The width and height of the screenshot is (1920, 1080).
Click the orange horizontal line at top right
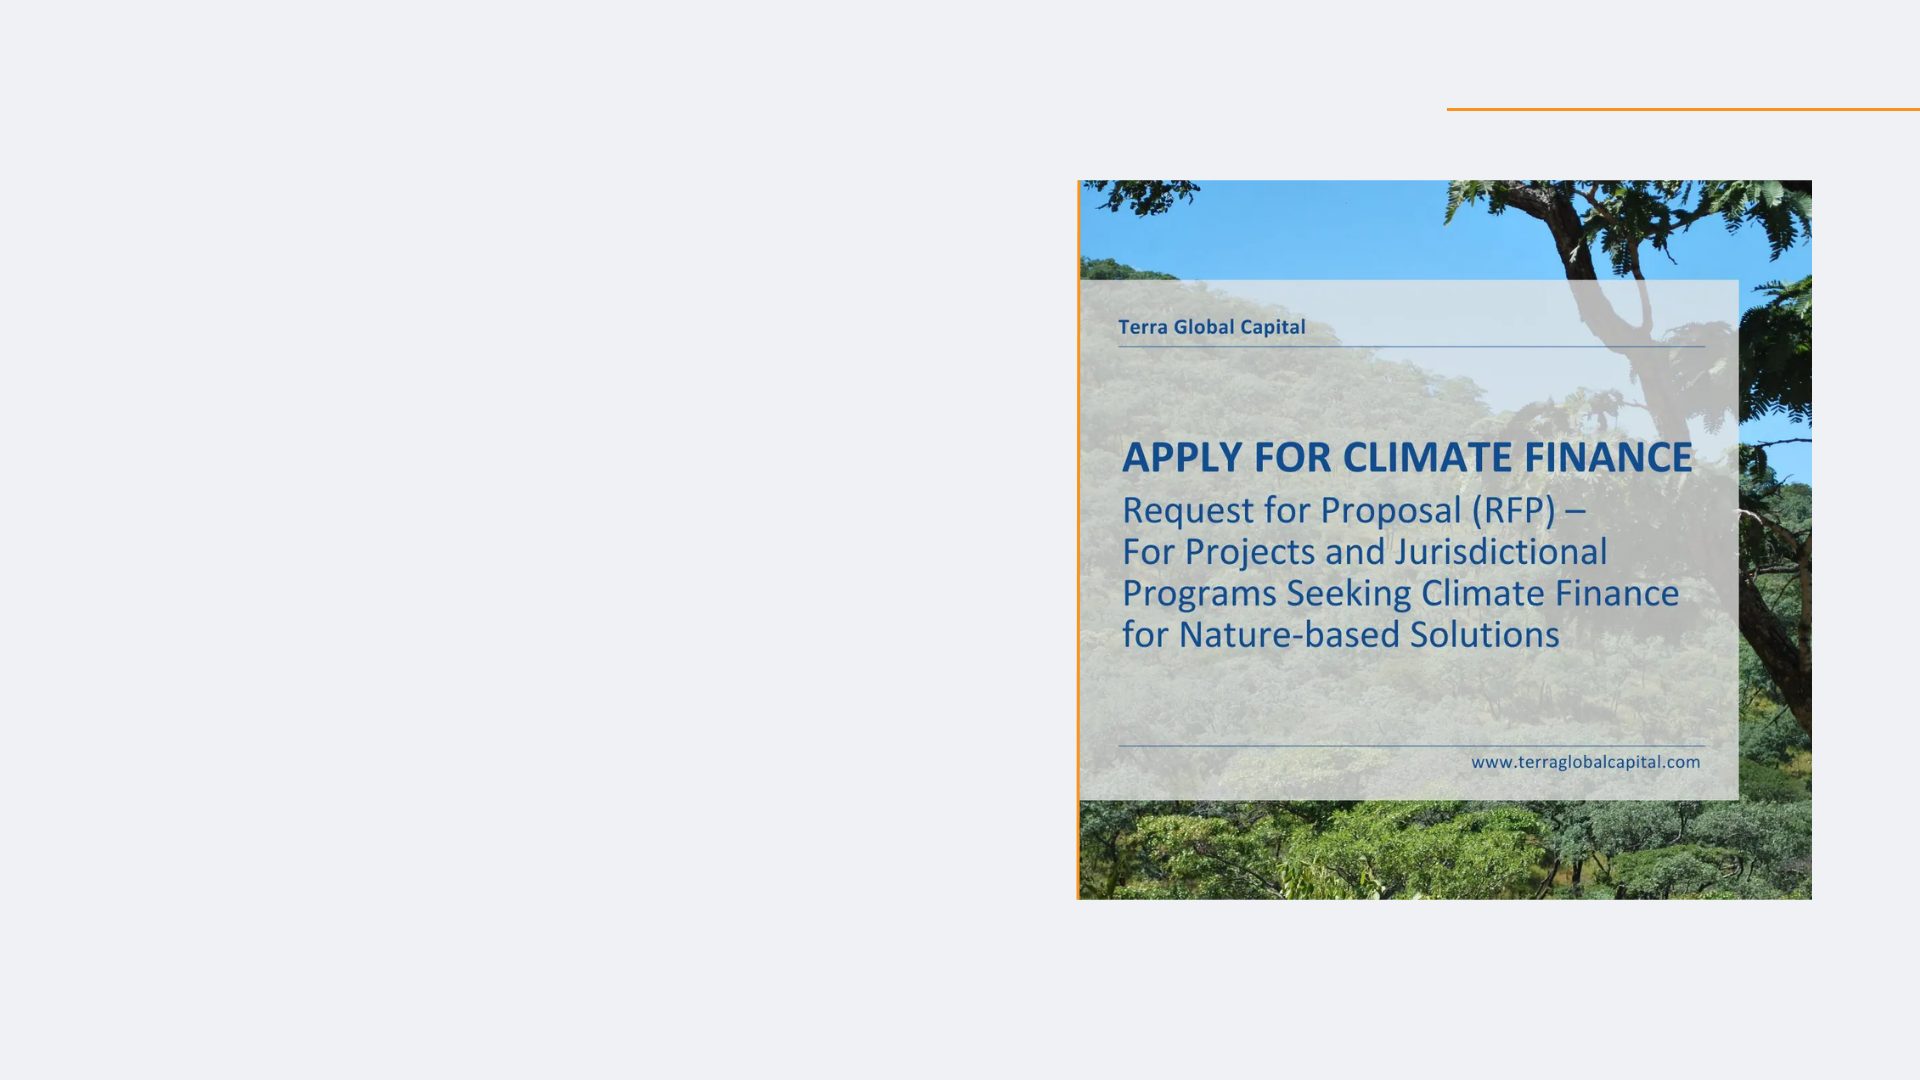pyautogui.click(x=1682, y=109)
